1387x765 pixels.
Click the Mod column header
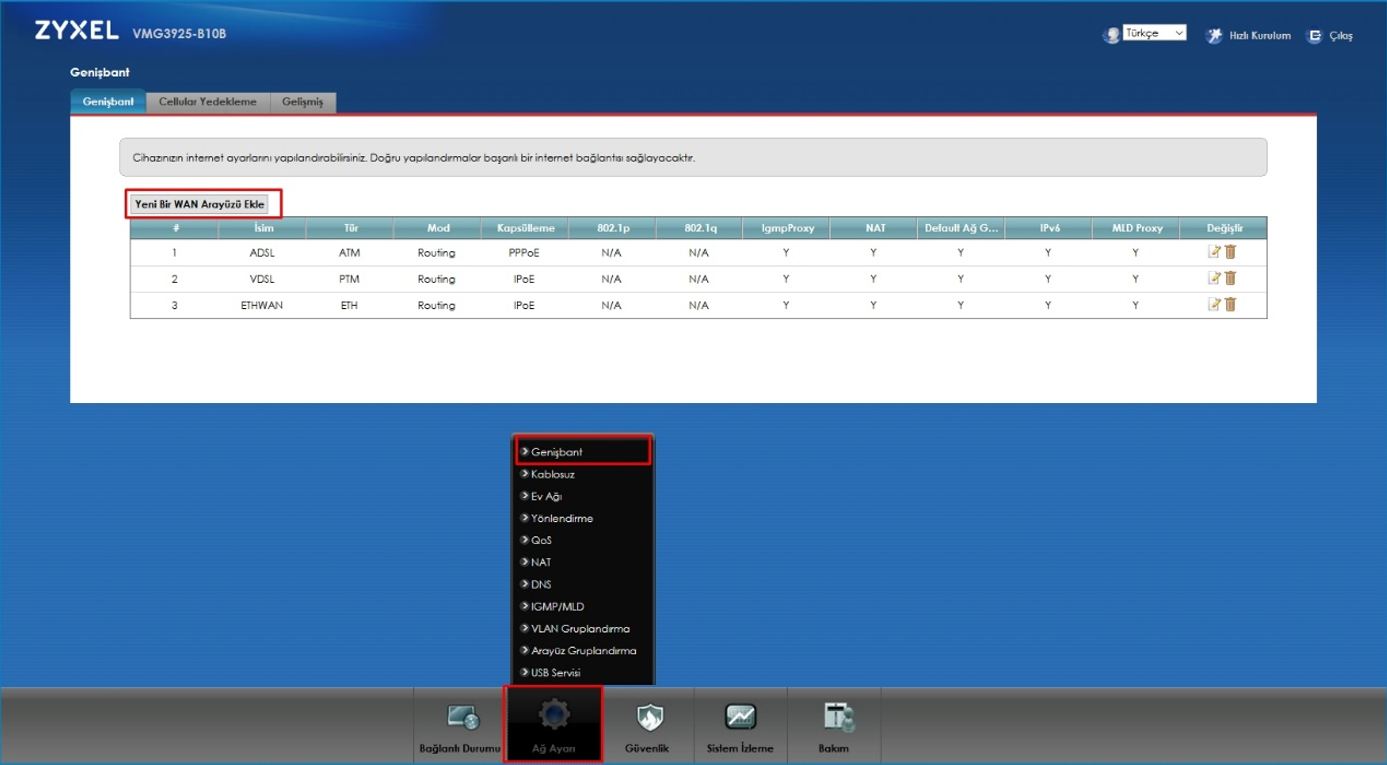point(437,228)
